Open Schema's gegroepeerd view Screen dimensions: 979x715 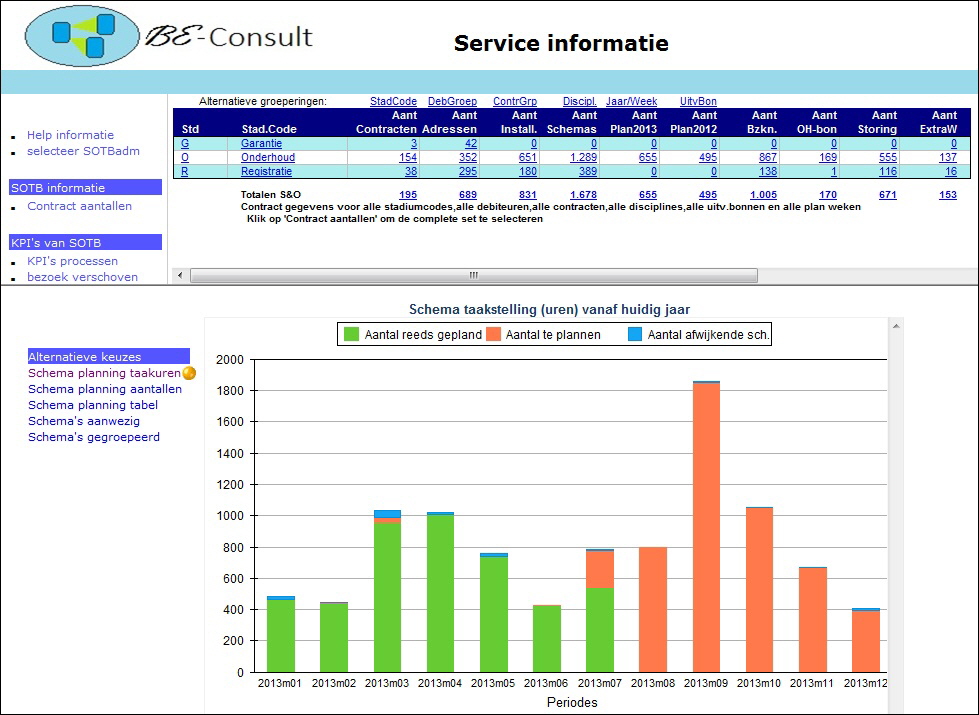tap(93, 437)
